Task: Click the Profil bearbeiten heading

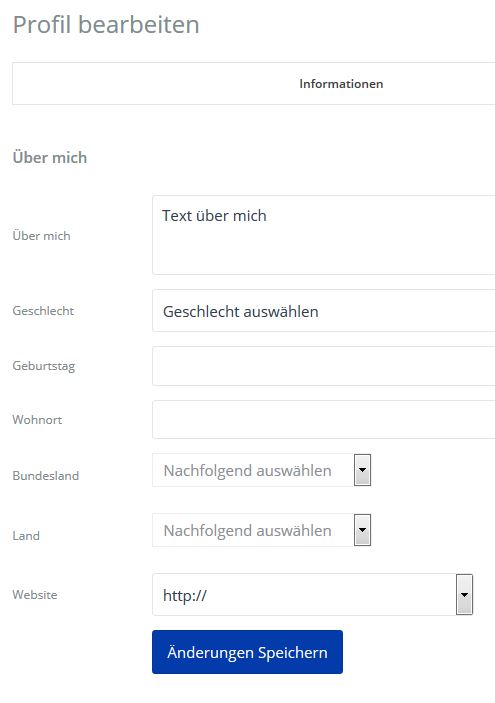Action: click(x=106, y=25)
